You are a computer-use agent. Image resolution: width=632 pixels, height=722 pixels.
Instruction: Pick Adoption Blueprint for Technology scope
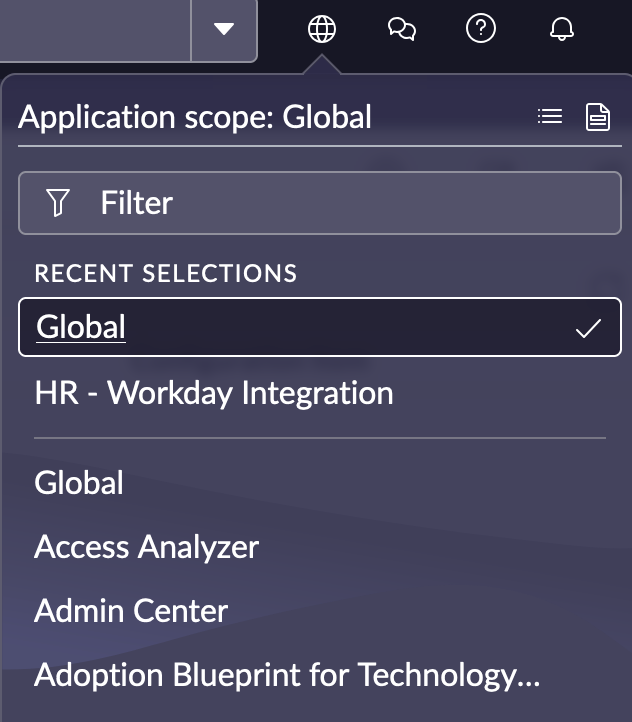[287, 675]
